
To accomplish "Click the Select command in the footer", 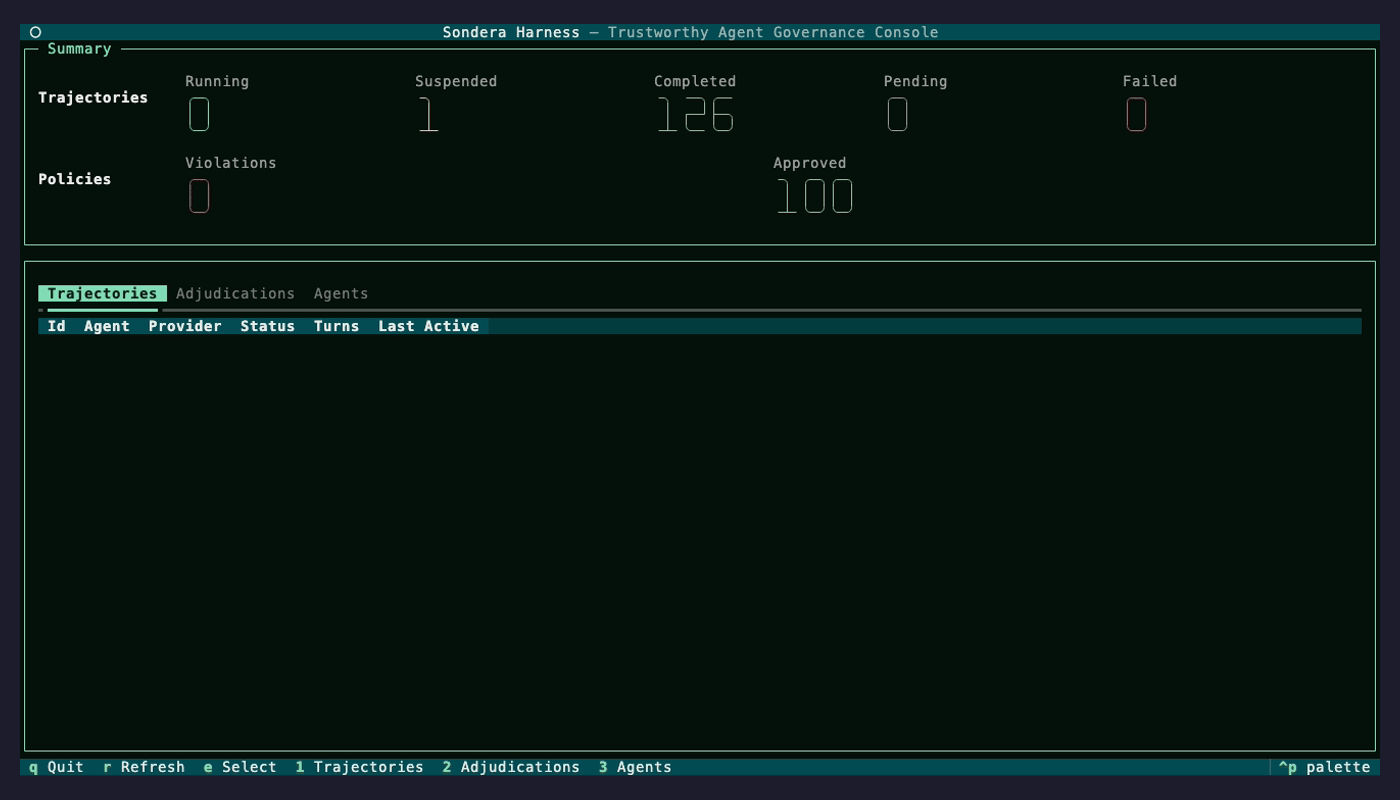I will tap(240, 767).
